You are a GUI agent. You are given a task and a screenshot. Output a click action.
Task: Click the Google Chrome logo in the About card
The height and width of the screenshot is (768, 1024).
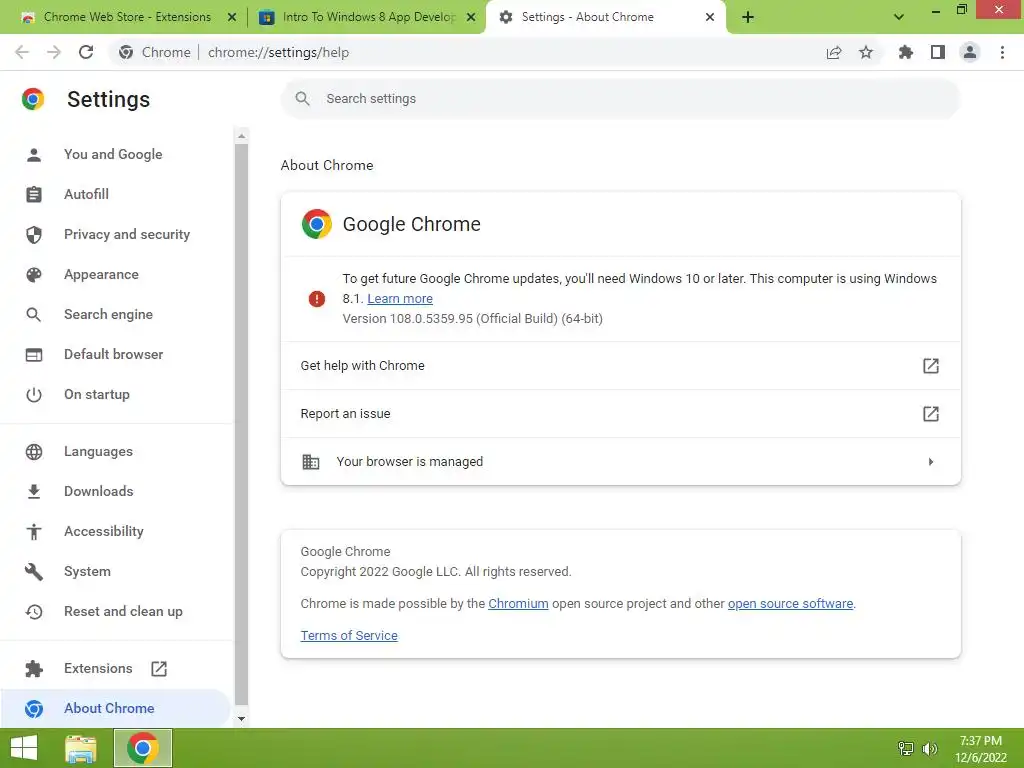317,224
